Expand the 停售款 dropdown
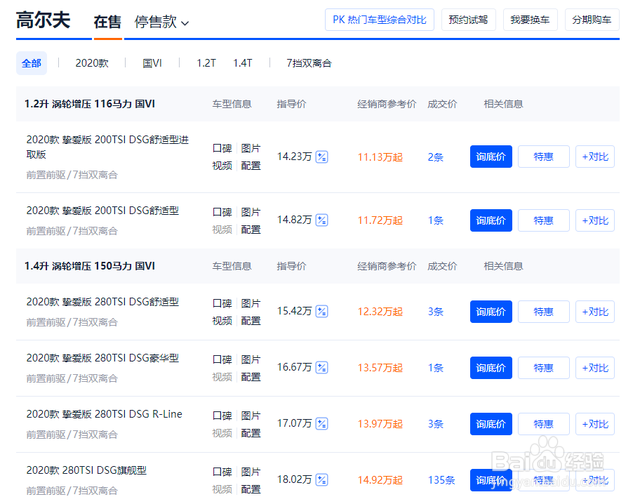This screenshot has height=504, width=640. (162, 22)
